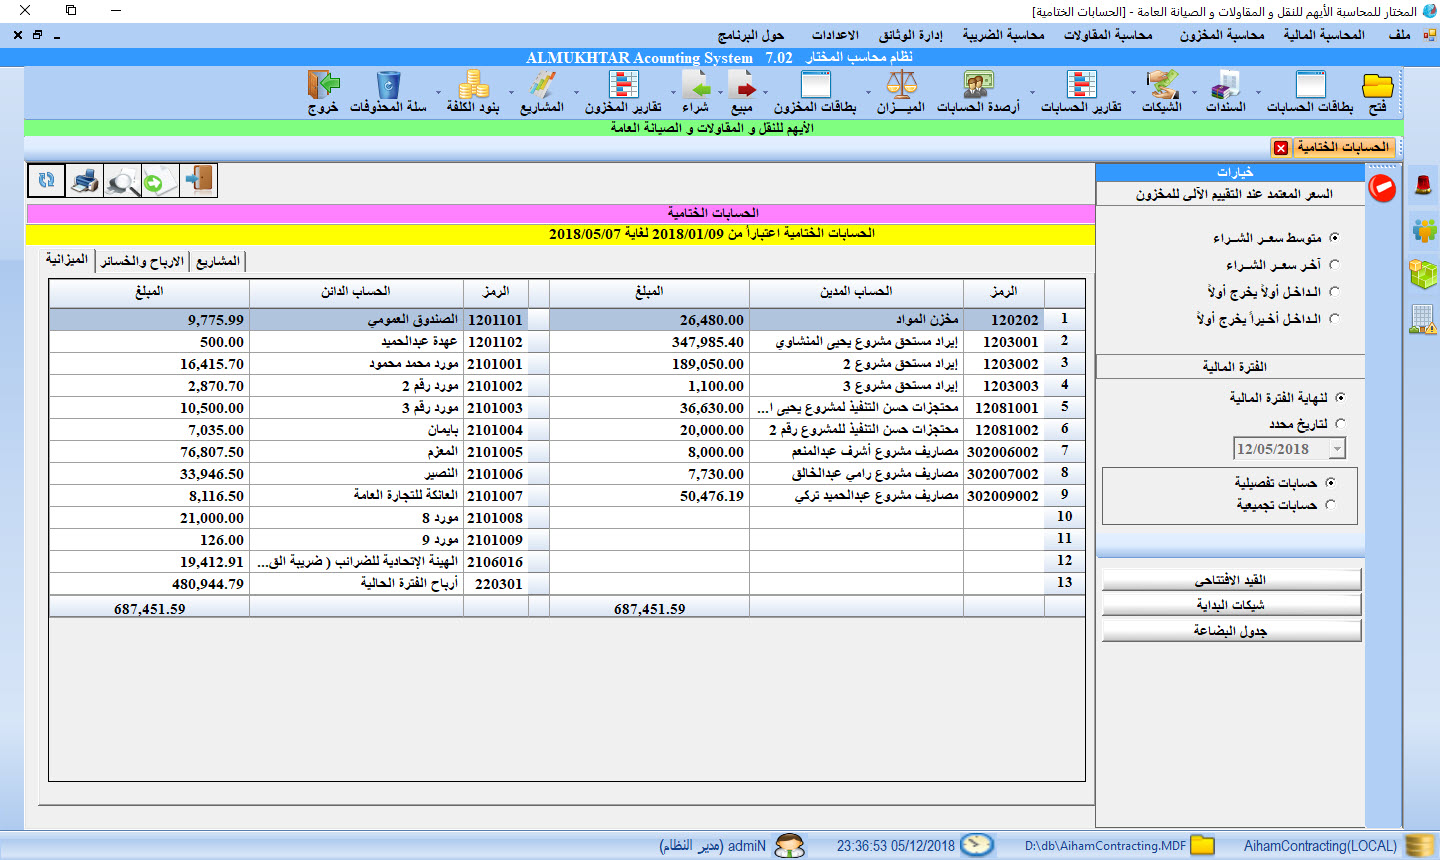
Task: Expand dropdown arrow next to بطاقات المخزون
Action: click(x=766, y=93)
